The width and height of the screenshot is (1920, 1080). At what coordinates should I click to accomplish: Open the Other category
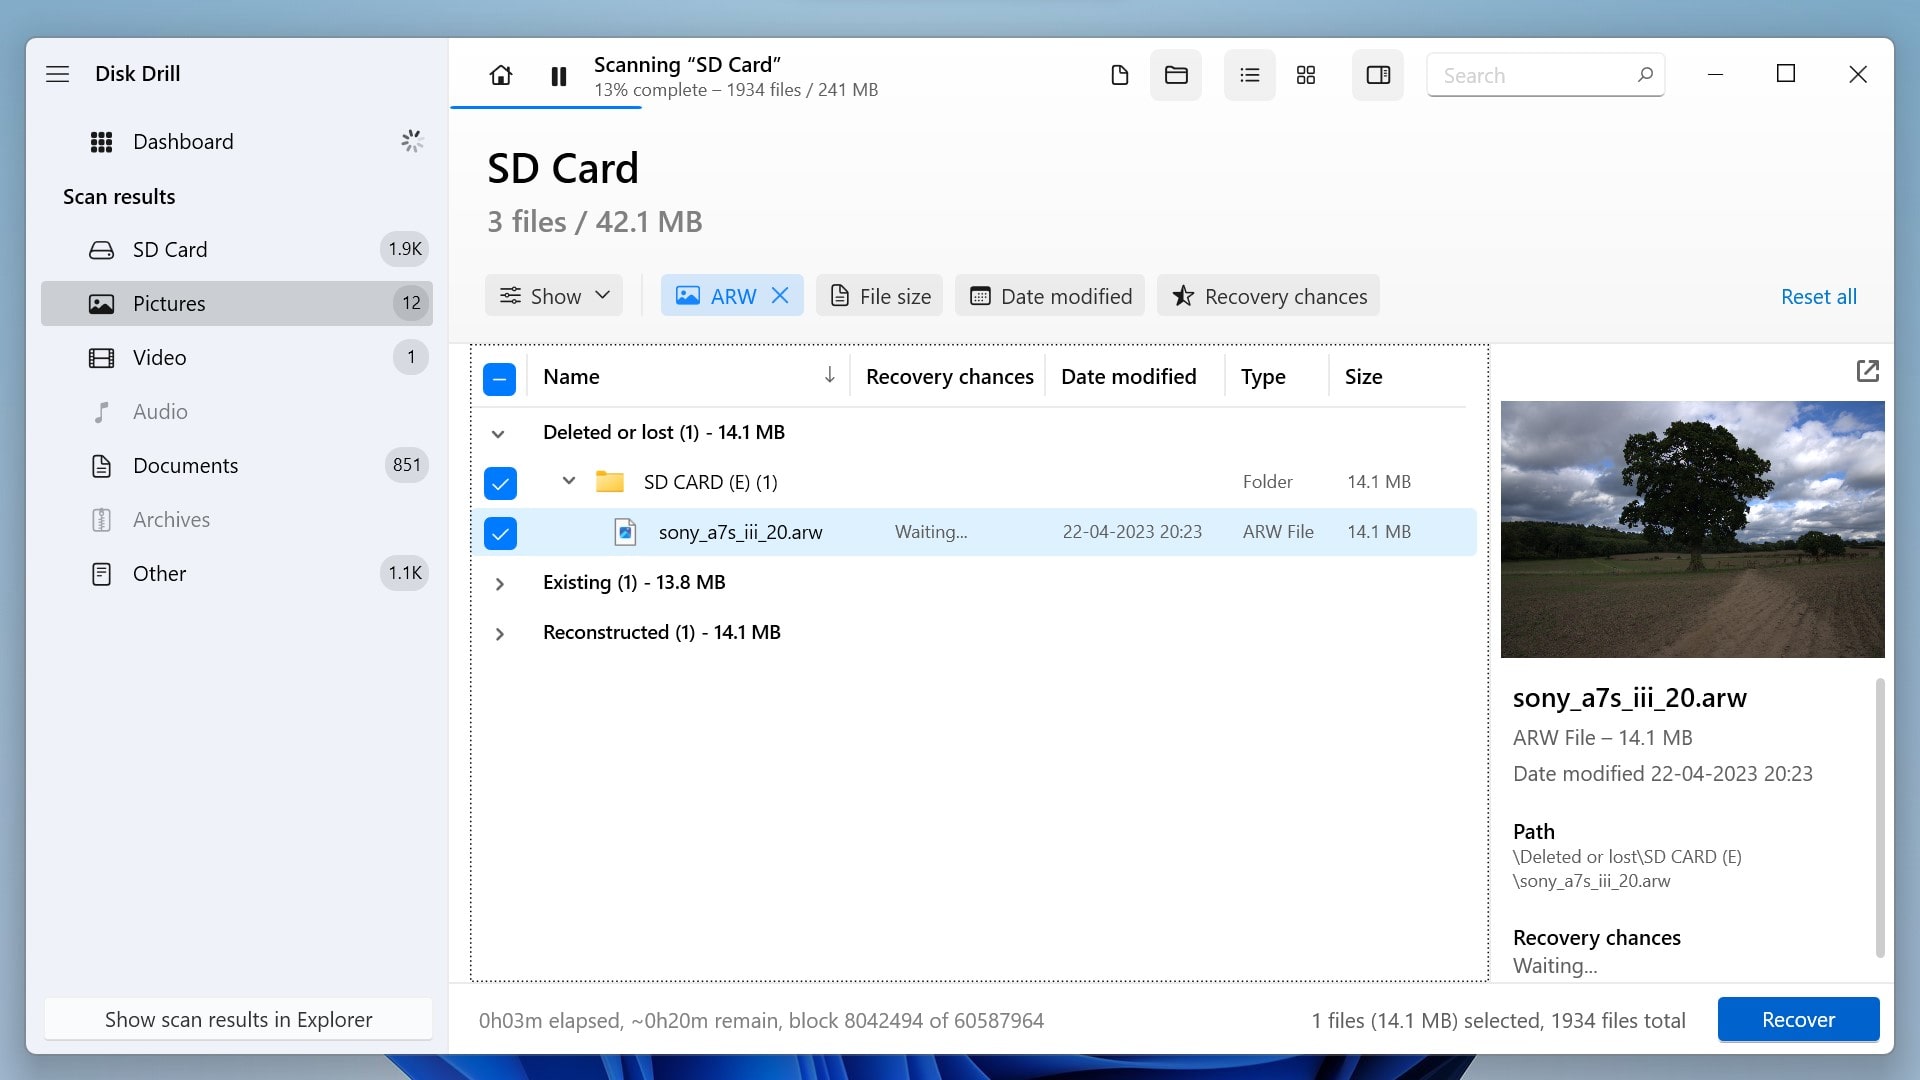[237, 573]
